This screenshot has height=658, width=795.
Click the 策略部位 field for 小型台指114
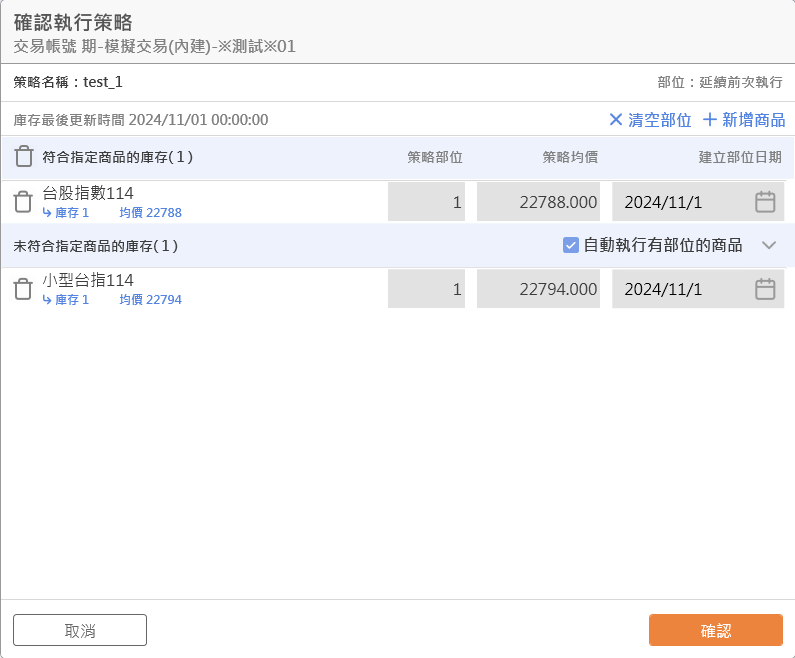pyautogui.click(x=426, y=289)
